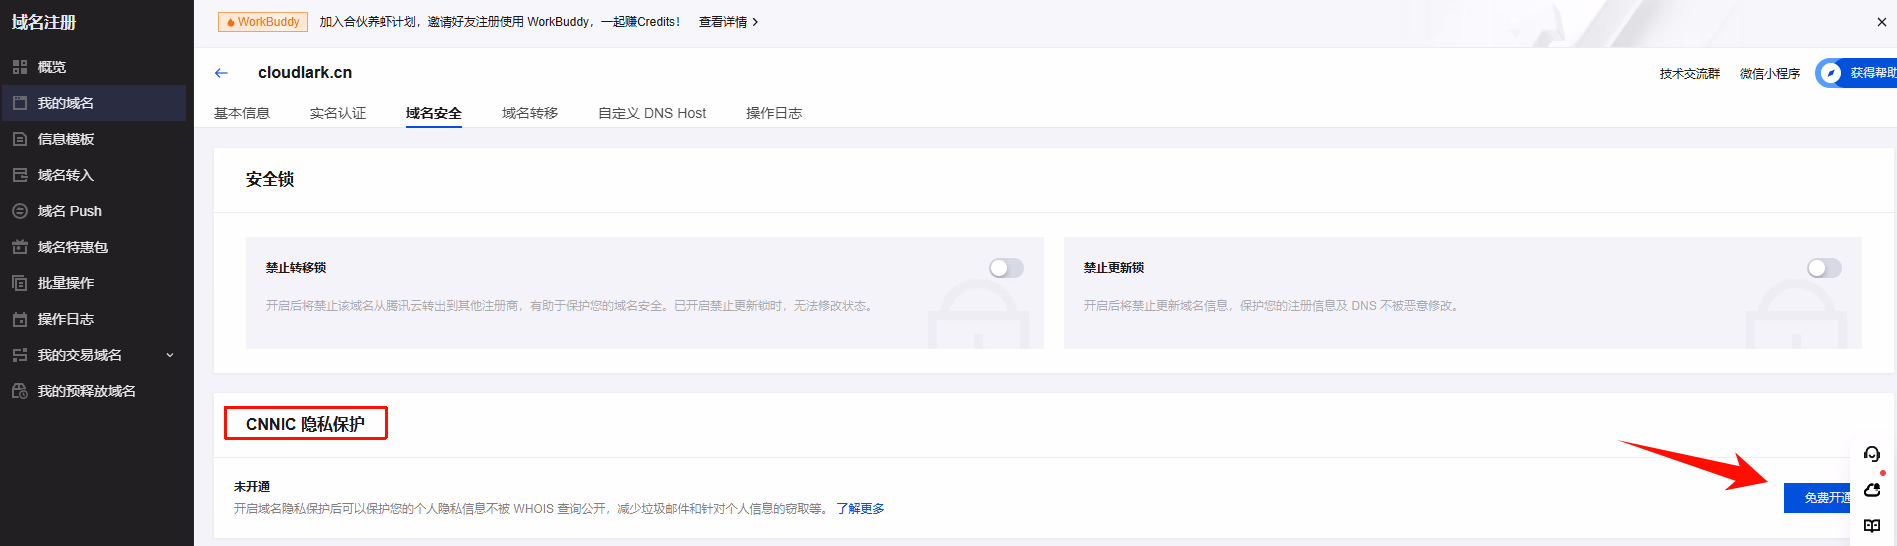This screenshot has width=1897, height=546.
Task: Open 域名 Push from the sidebar
Action: pos(69,211)
